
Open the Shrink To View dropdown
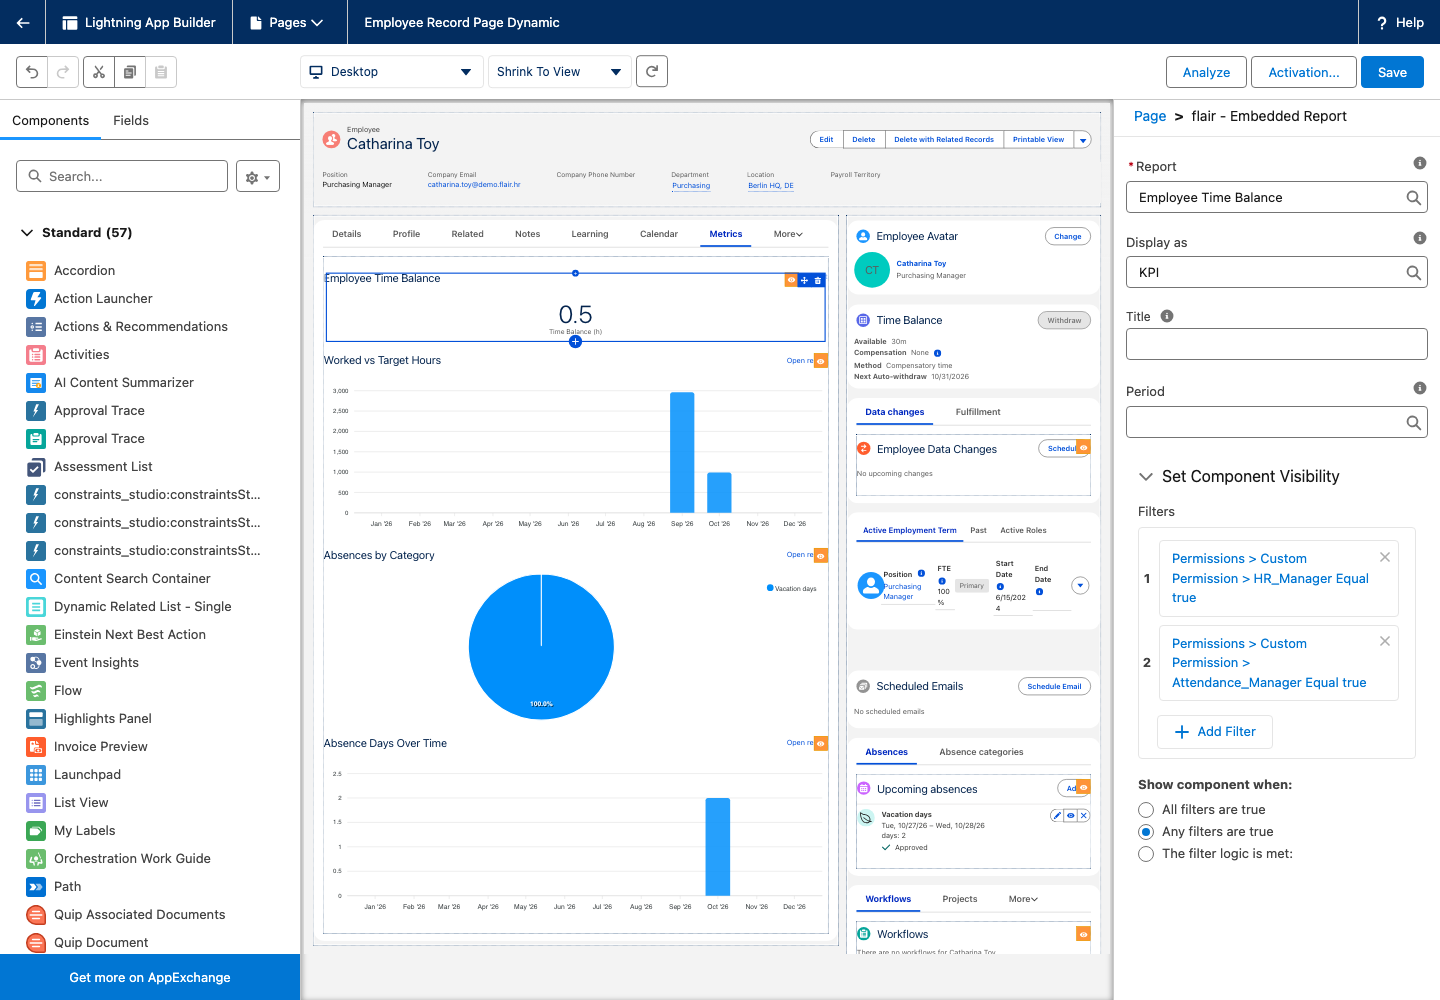(559, 72)
